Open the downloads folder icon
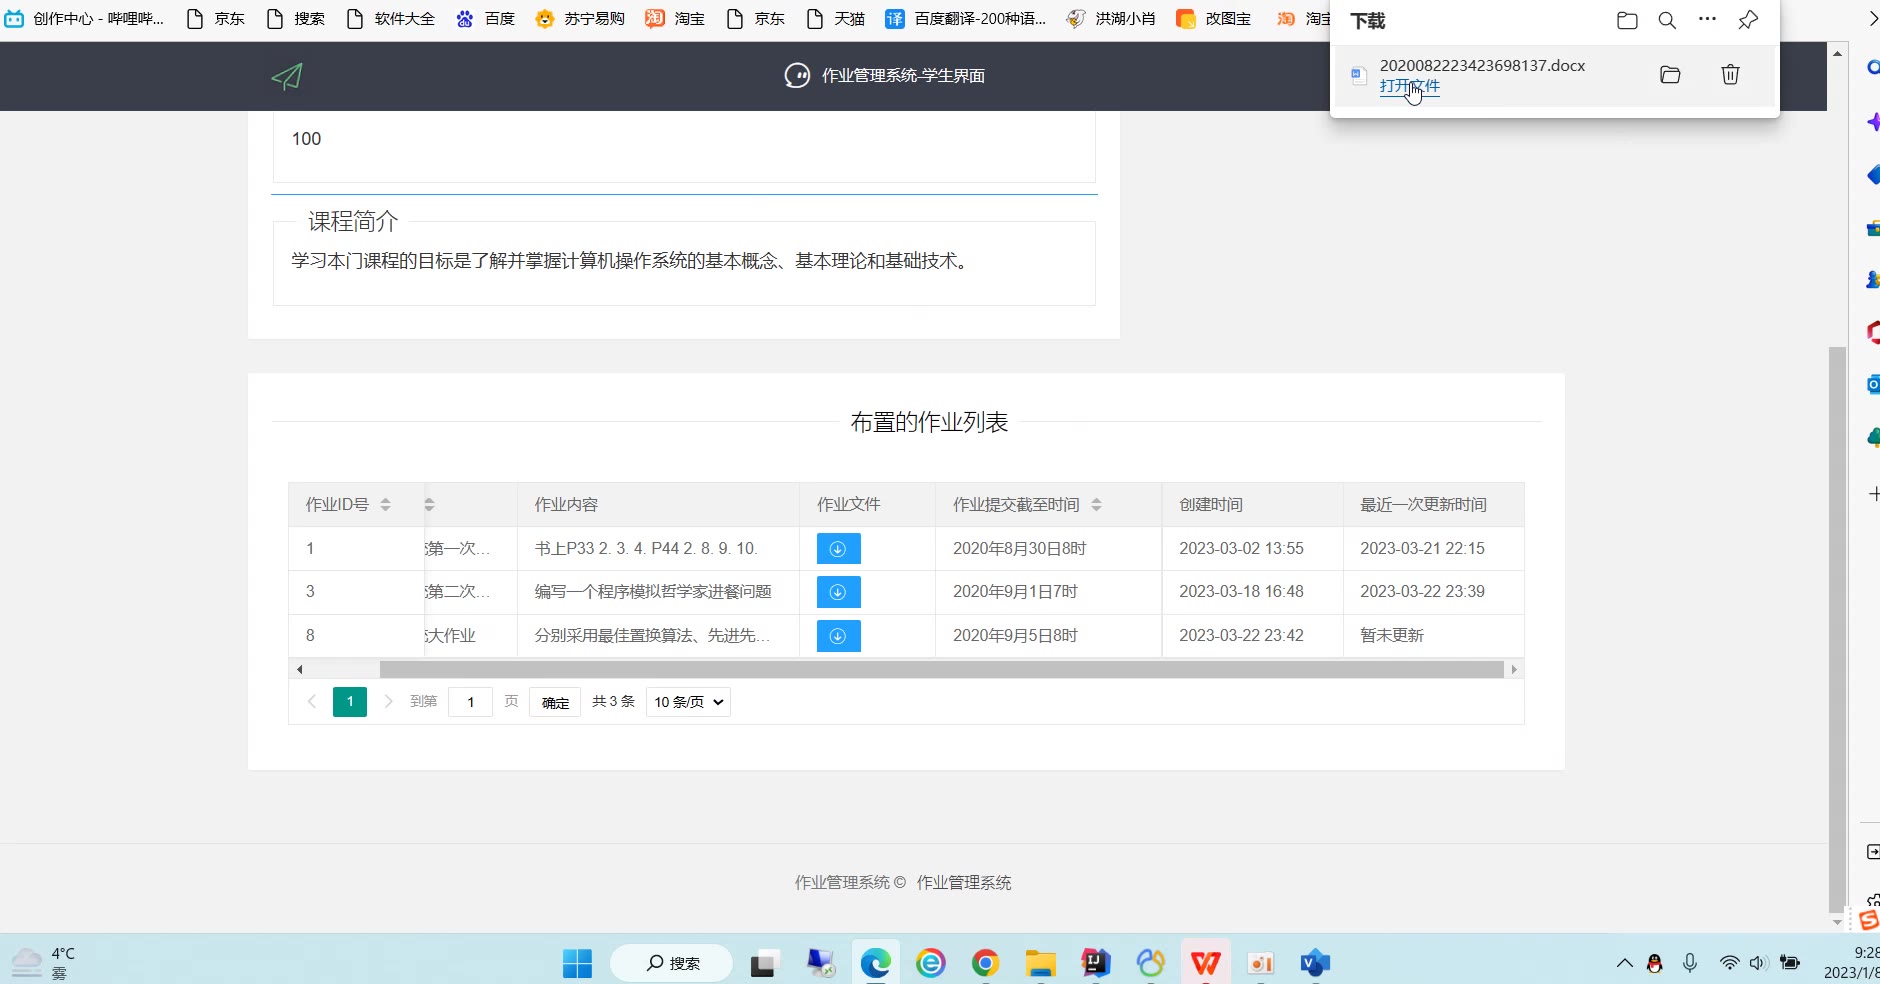The image size is (1880, 984). 1627,20
